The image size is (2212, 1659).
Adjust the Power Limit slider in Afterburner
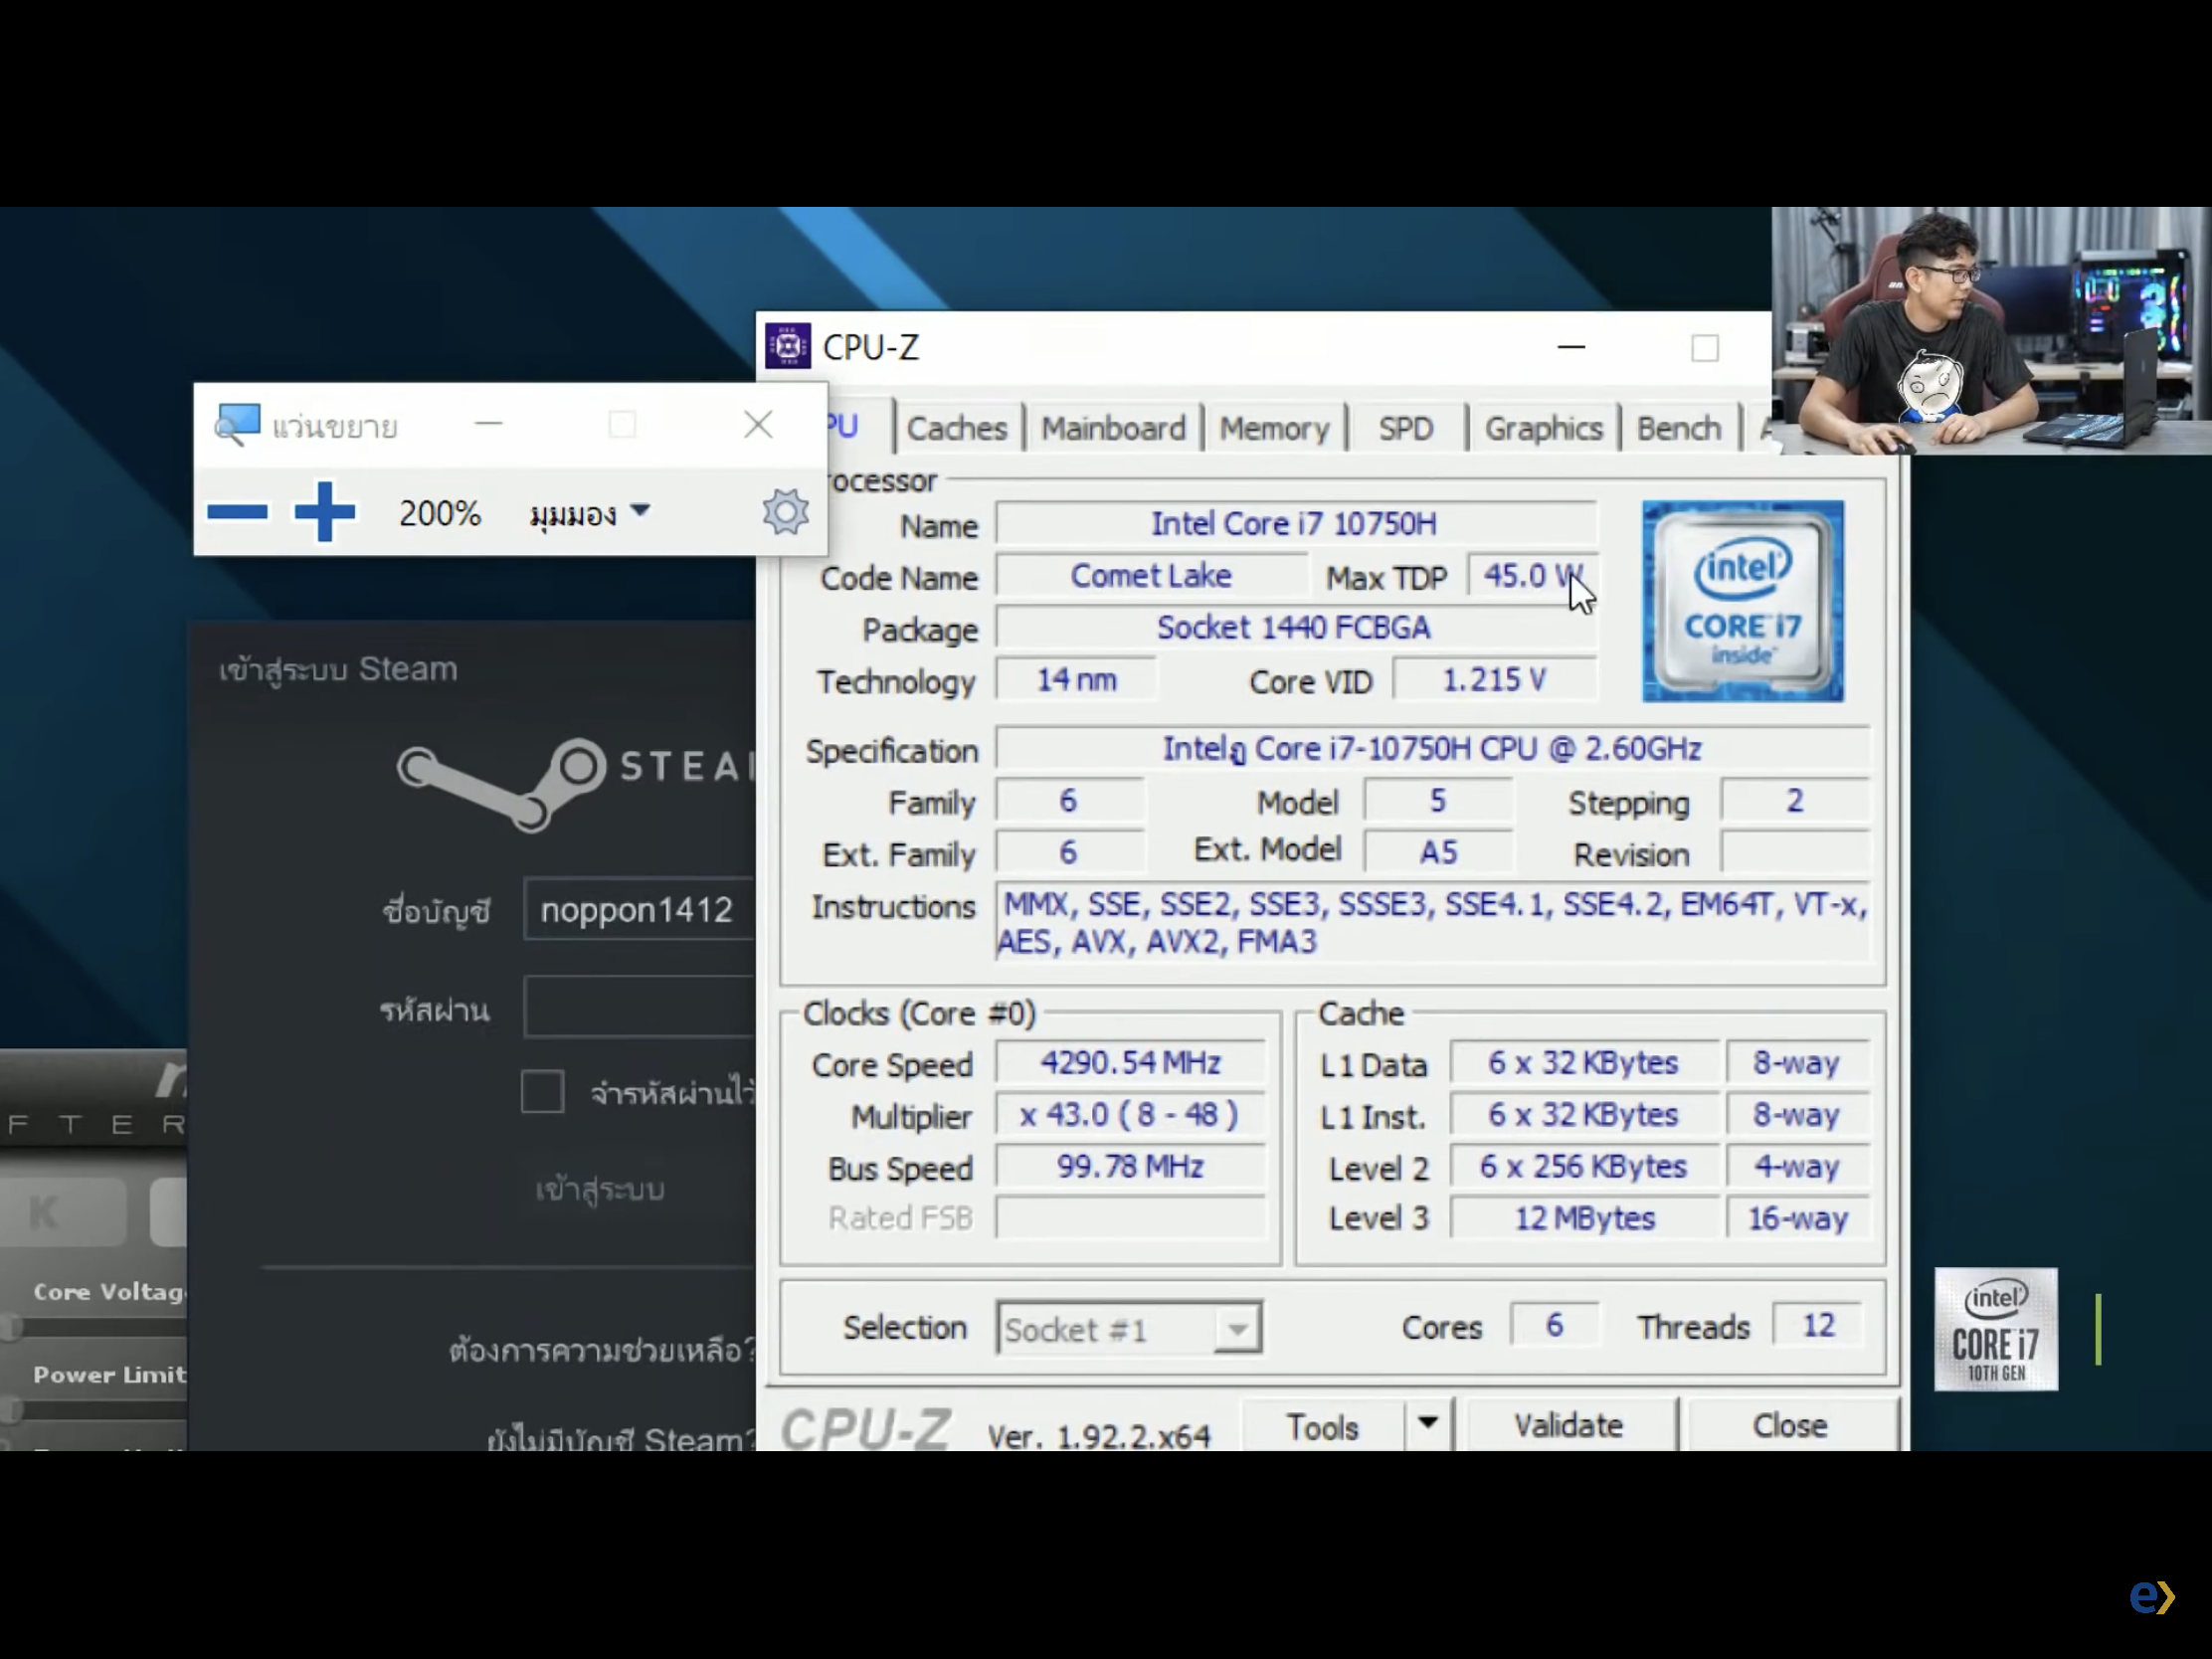coord(94,1410)
